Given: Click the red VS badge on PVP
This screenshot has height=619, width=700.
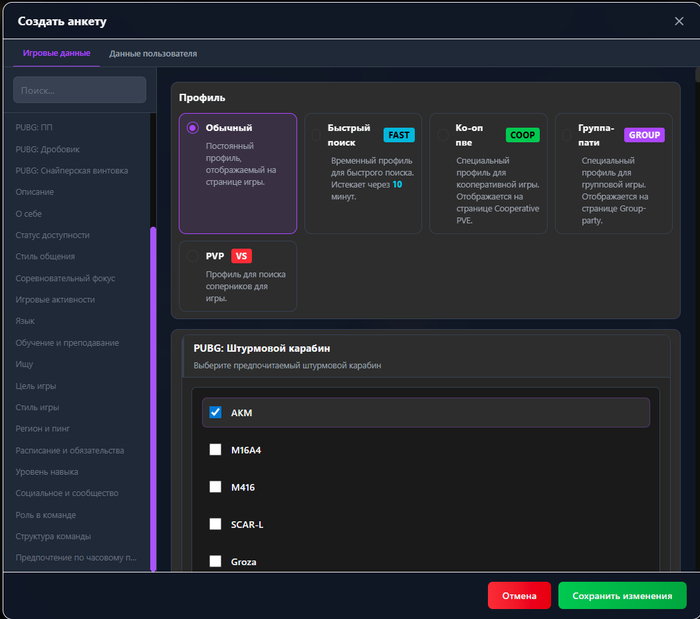Looking at the screenshot, I should point(241,256).
